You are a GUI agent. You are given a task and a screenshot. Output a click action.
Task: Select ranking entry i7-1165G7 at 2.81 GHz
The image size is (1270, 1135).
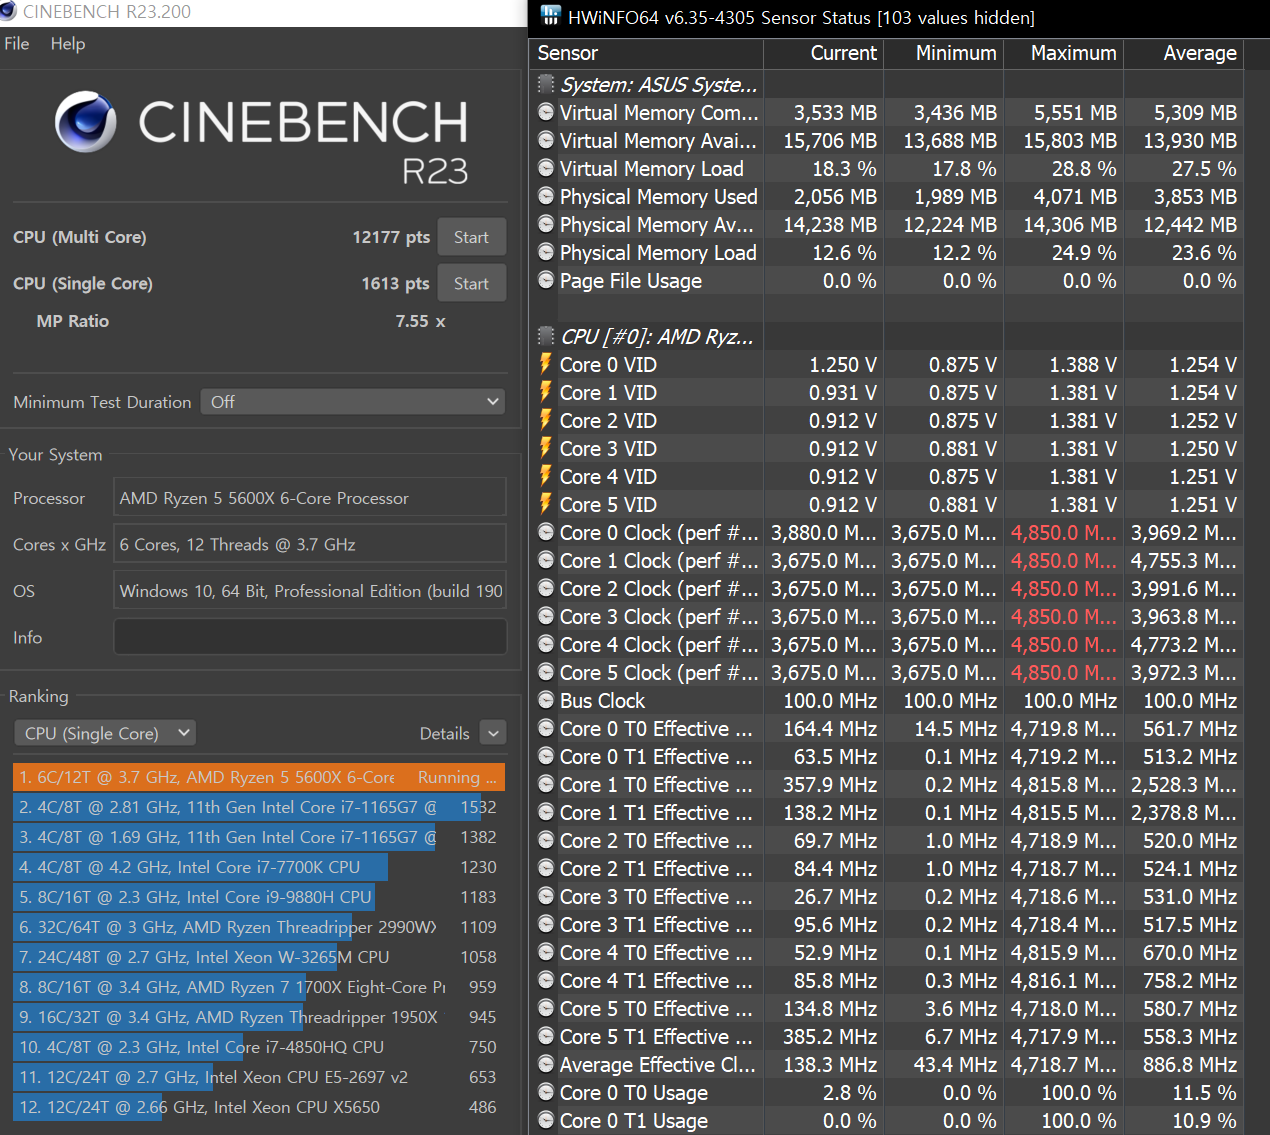259,807
